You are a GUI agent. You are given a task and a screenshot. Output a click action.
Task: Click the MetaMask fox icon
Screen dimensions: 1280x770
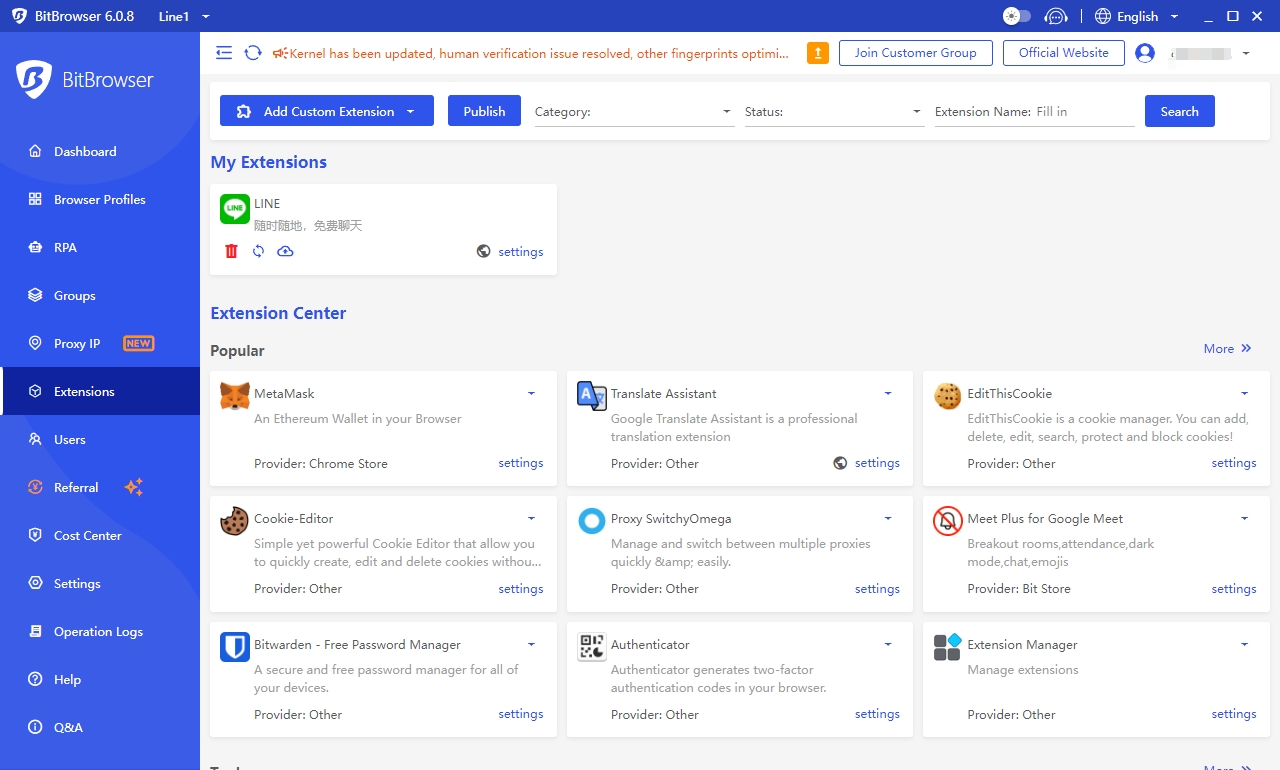[235, 396]
